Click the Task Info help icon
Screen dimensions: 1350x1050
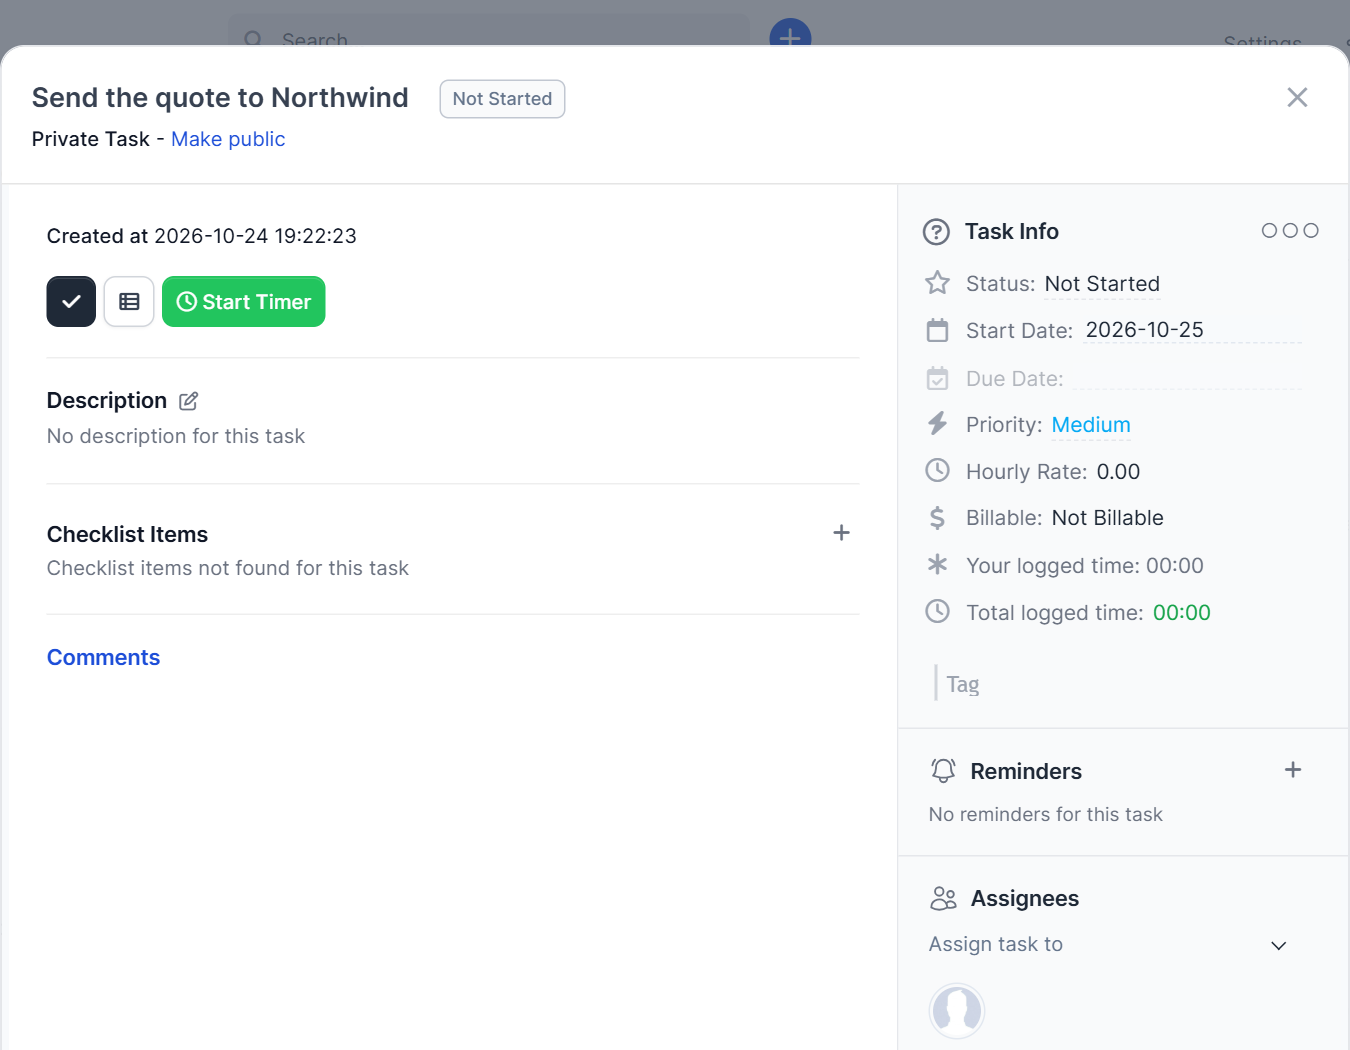[x=936, y=232]
